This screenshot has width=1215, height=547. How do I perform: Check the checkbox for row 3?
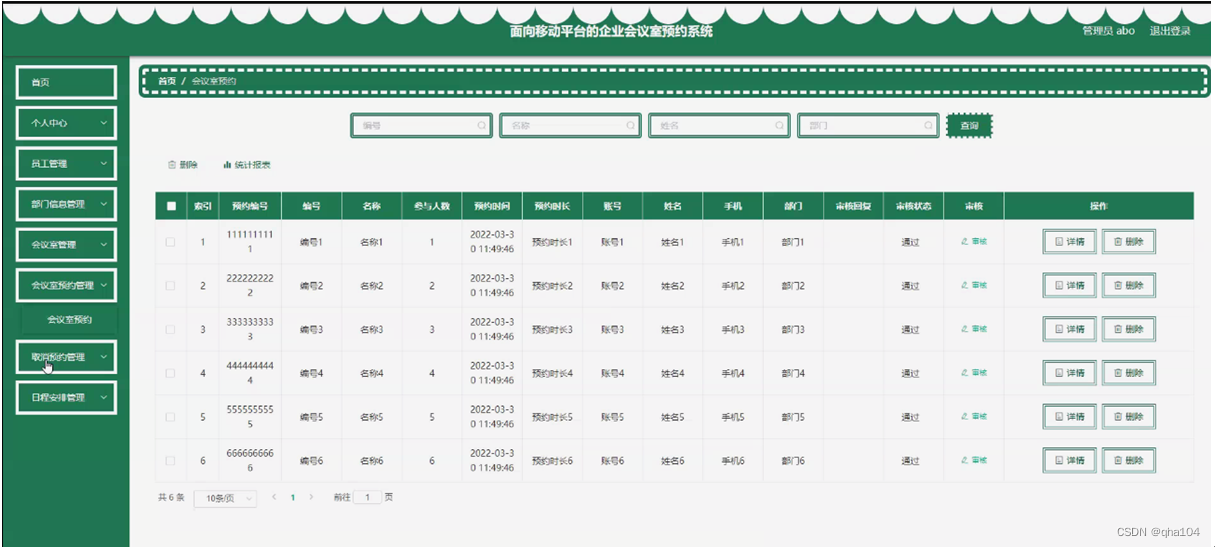point(171,329)
